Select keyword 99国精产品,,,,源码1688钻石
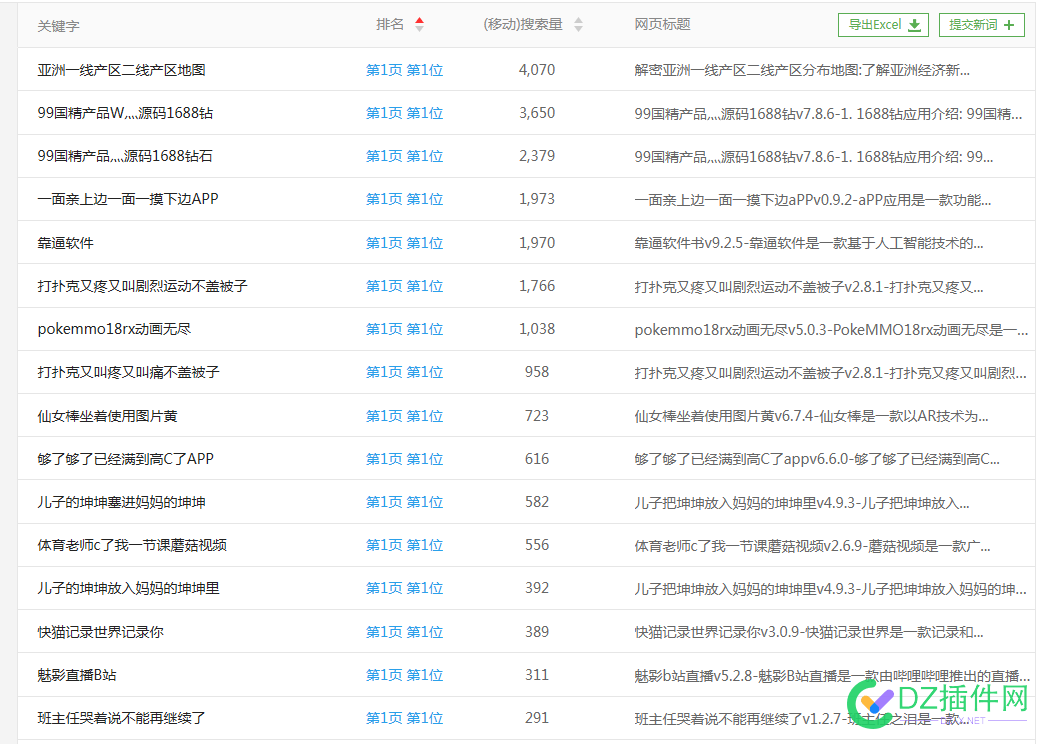Viewport: 1047px width, 744px height. point(125,156)
